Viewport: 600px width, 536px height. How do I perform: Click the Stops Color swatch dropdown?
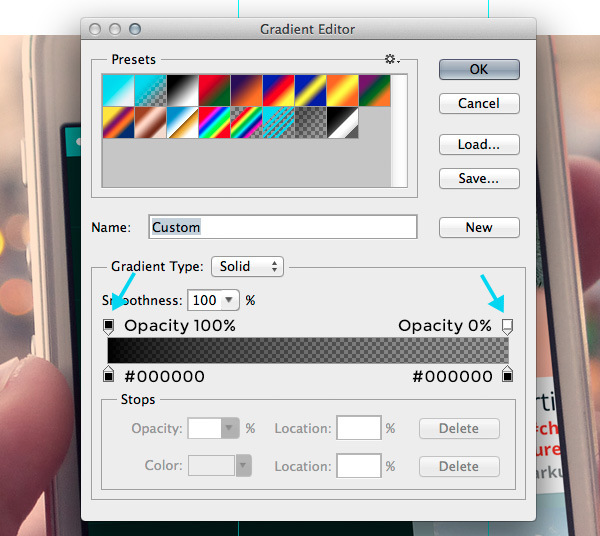pos(241,466)
